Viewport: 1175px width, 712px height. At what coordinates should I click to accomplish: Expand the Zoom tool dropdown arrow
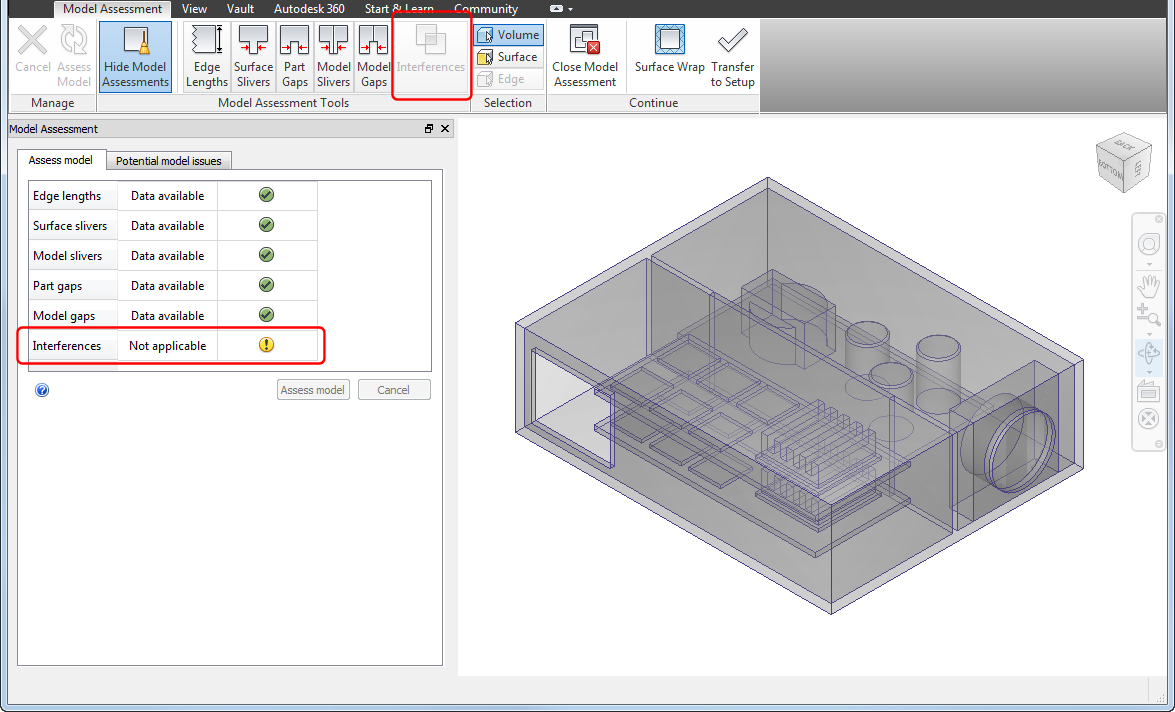(1149, 334)
